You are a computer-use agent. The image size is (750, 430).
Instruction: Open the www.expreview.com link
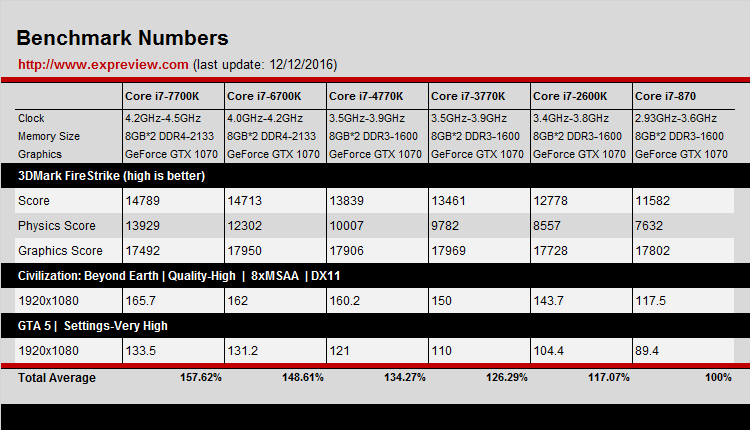pyautogui.click(x=103, y=65)
